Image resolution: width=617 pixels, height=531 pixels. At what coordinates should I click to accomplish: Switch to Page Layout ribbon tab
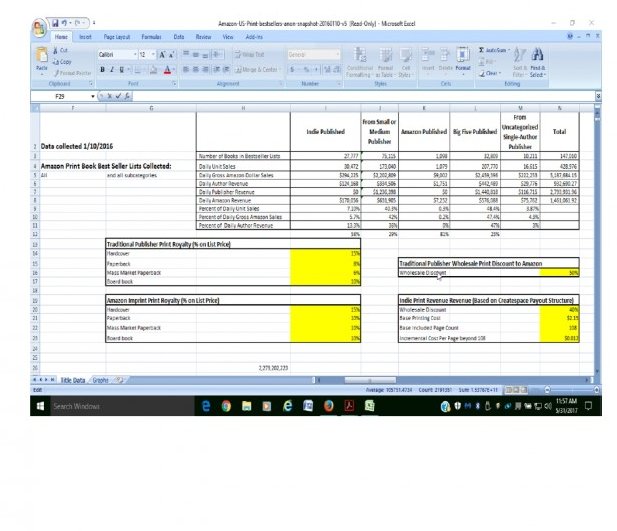click(117, 37)
